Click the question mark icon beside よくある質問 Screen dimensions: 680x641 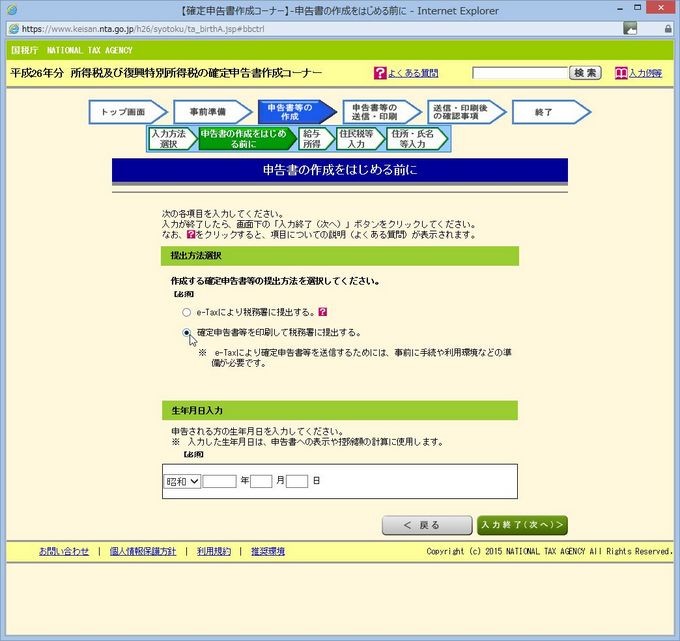click(380, 73)
